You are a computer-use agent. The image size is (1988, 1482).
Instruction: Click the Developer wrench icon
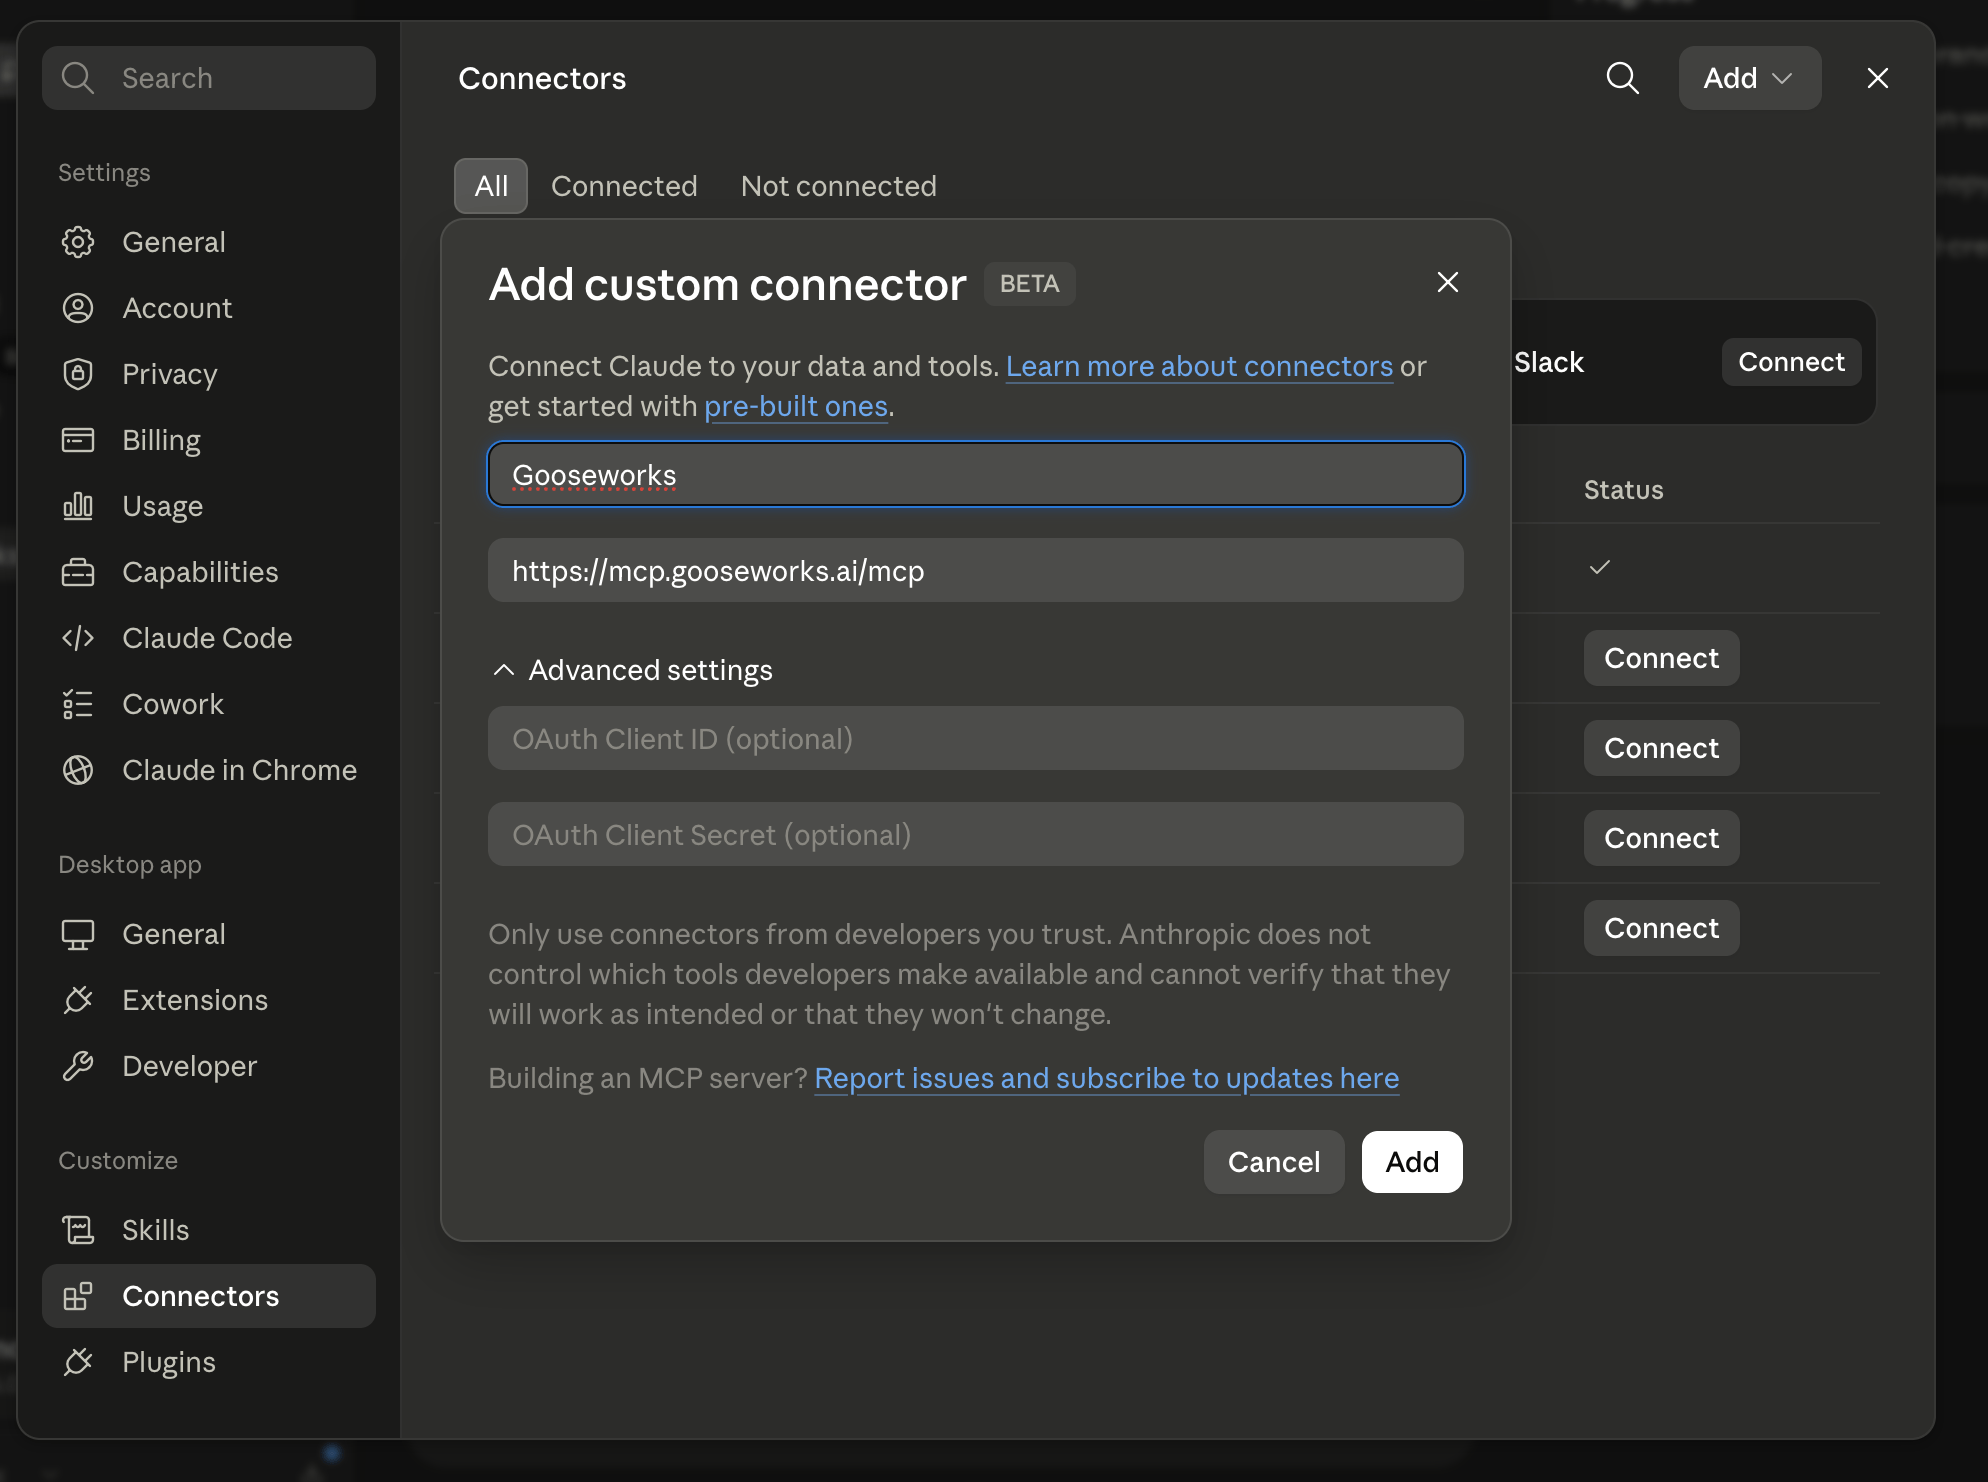click(x=78, y=1066)
